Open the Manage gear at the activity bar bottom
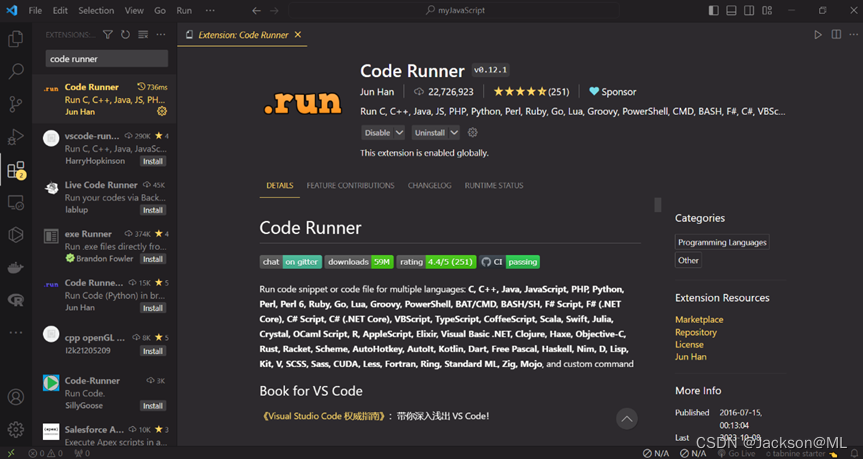Screen dimensions: 863x459 [15, 429]
